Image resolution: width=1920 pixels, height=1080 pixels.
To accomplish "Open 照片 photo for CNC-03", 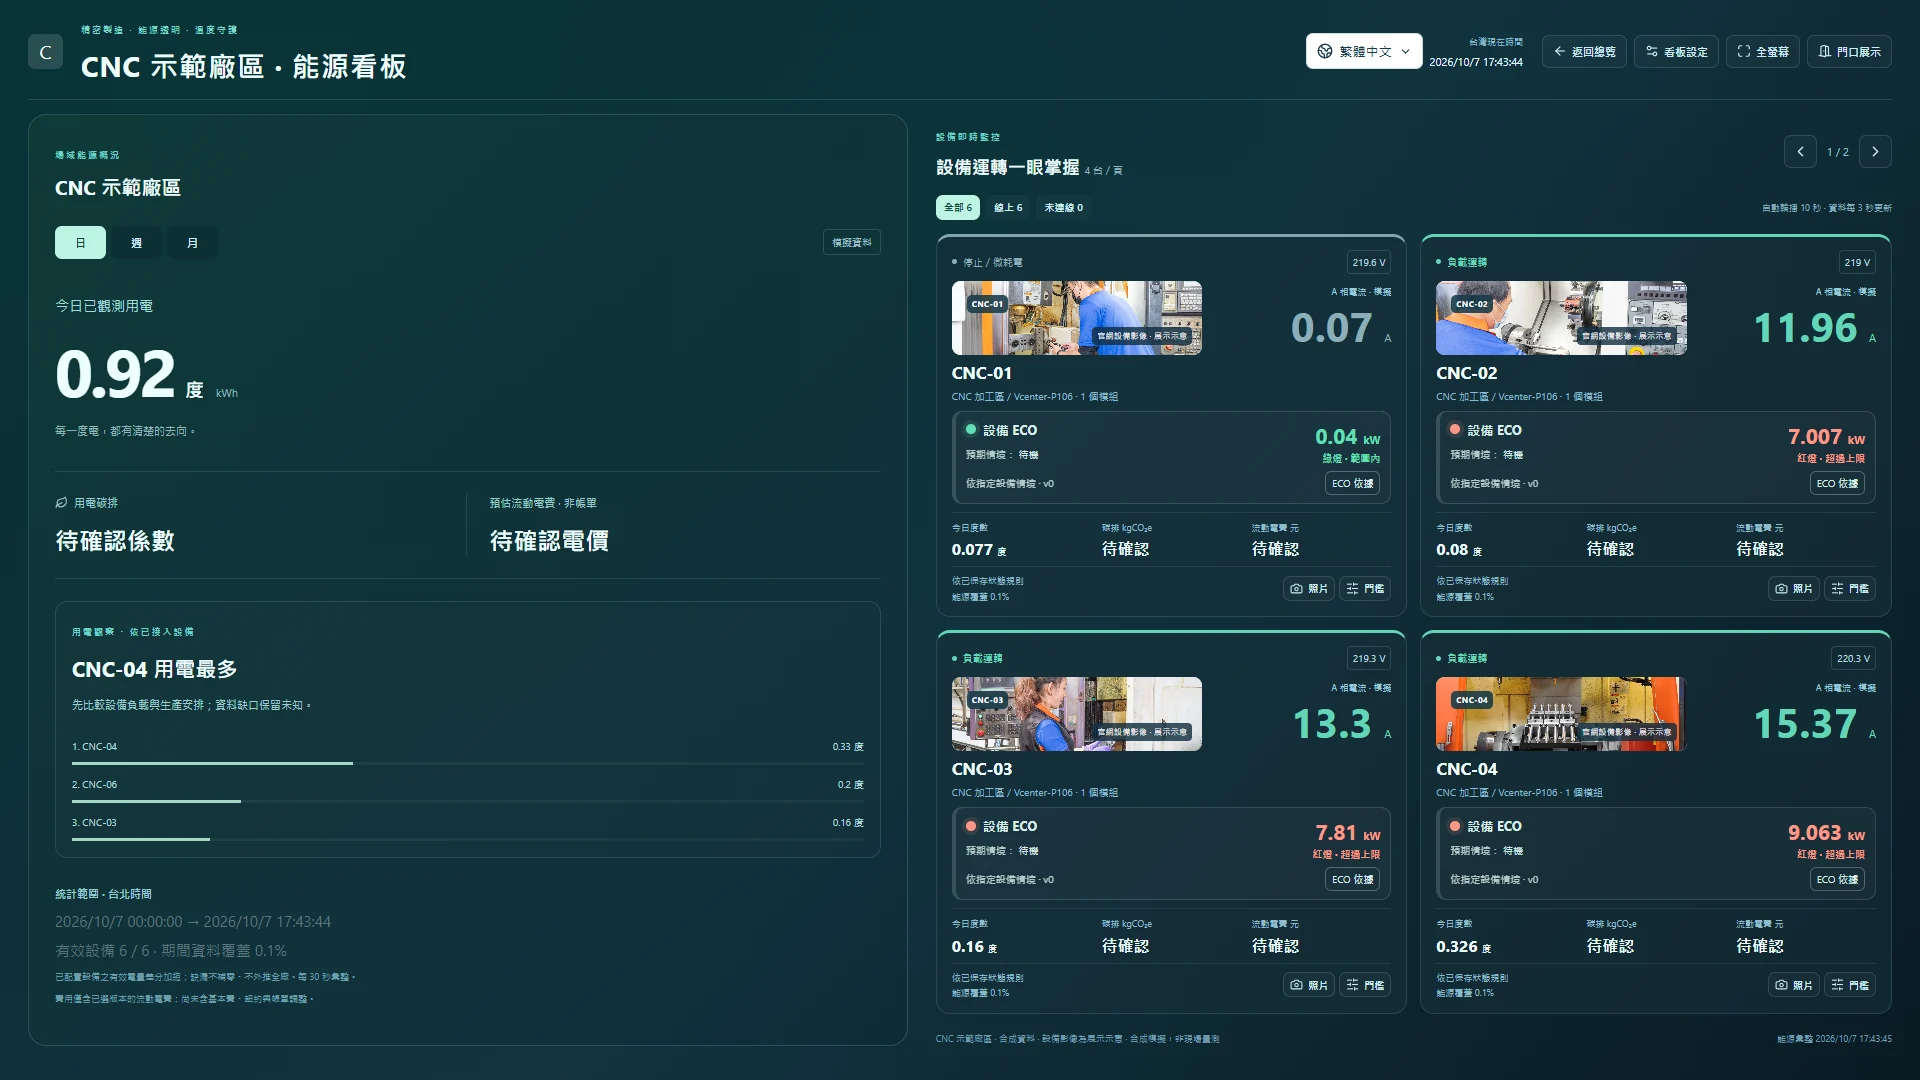I will point(1308,985).
